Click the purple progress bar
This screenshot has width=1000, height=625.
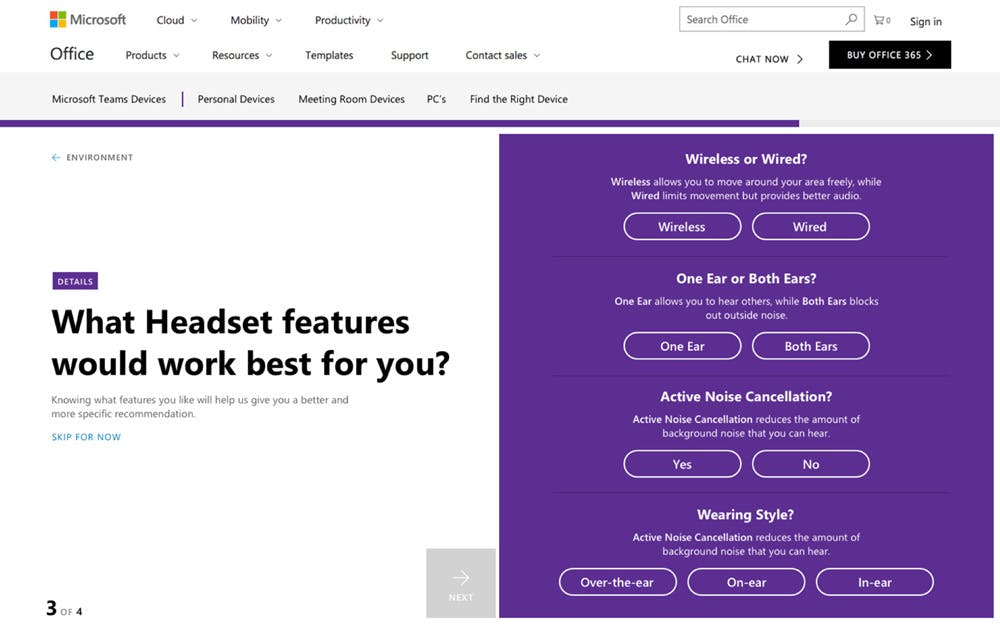pyautogui.click(x=399, y=123)
